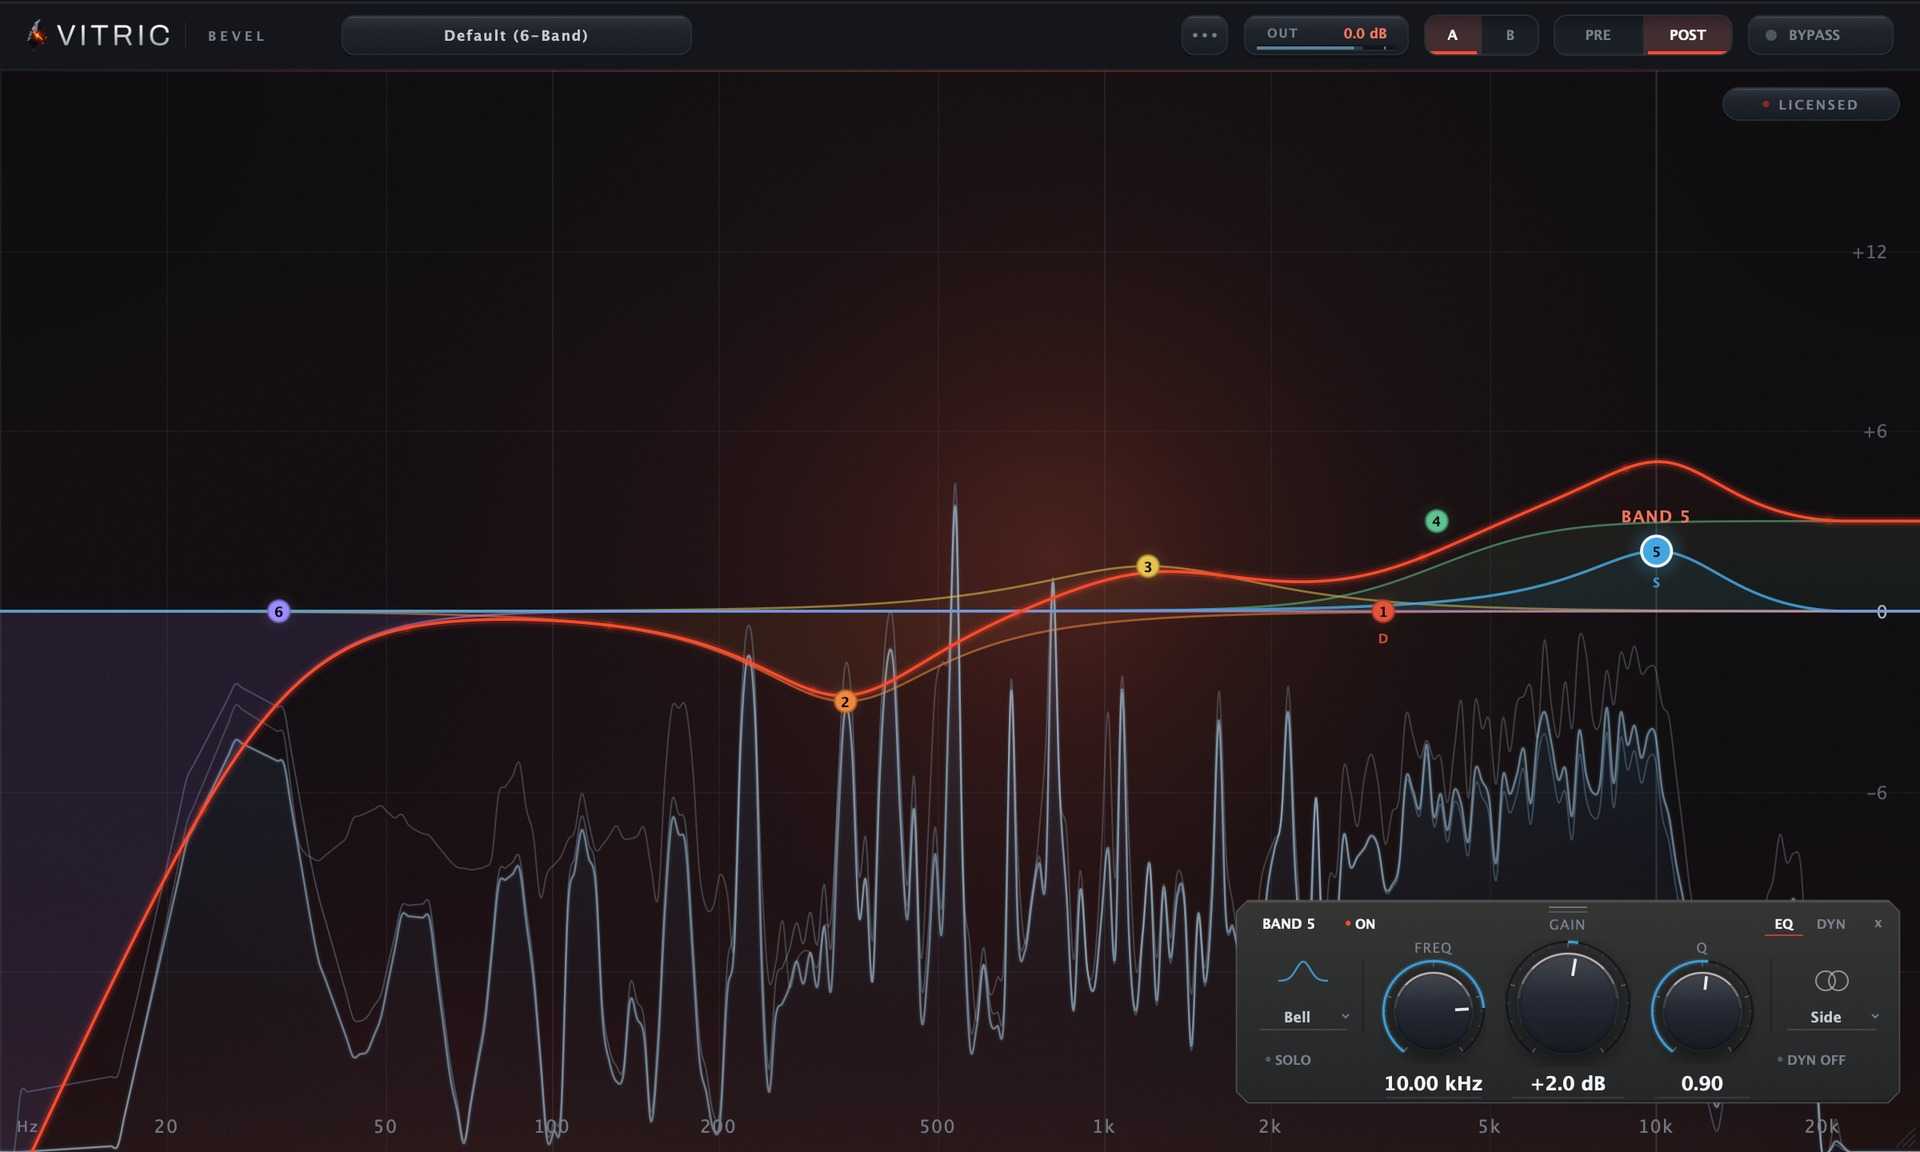Enable Solo for Band 5
1920x1152 pixels.
point(1288,1060)
